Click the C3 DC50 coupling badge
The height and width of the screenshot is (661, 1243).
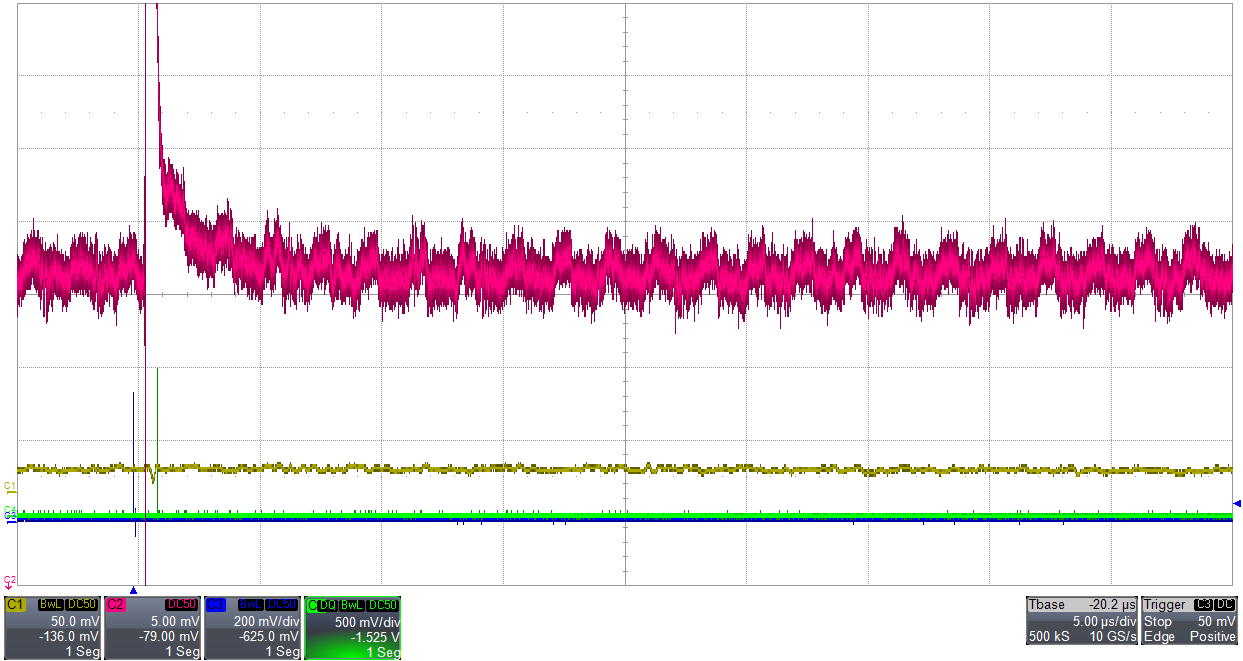click(282, 605)
